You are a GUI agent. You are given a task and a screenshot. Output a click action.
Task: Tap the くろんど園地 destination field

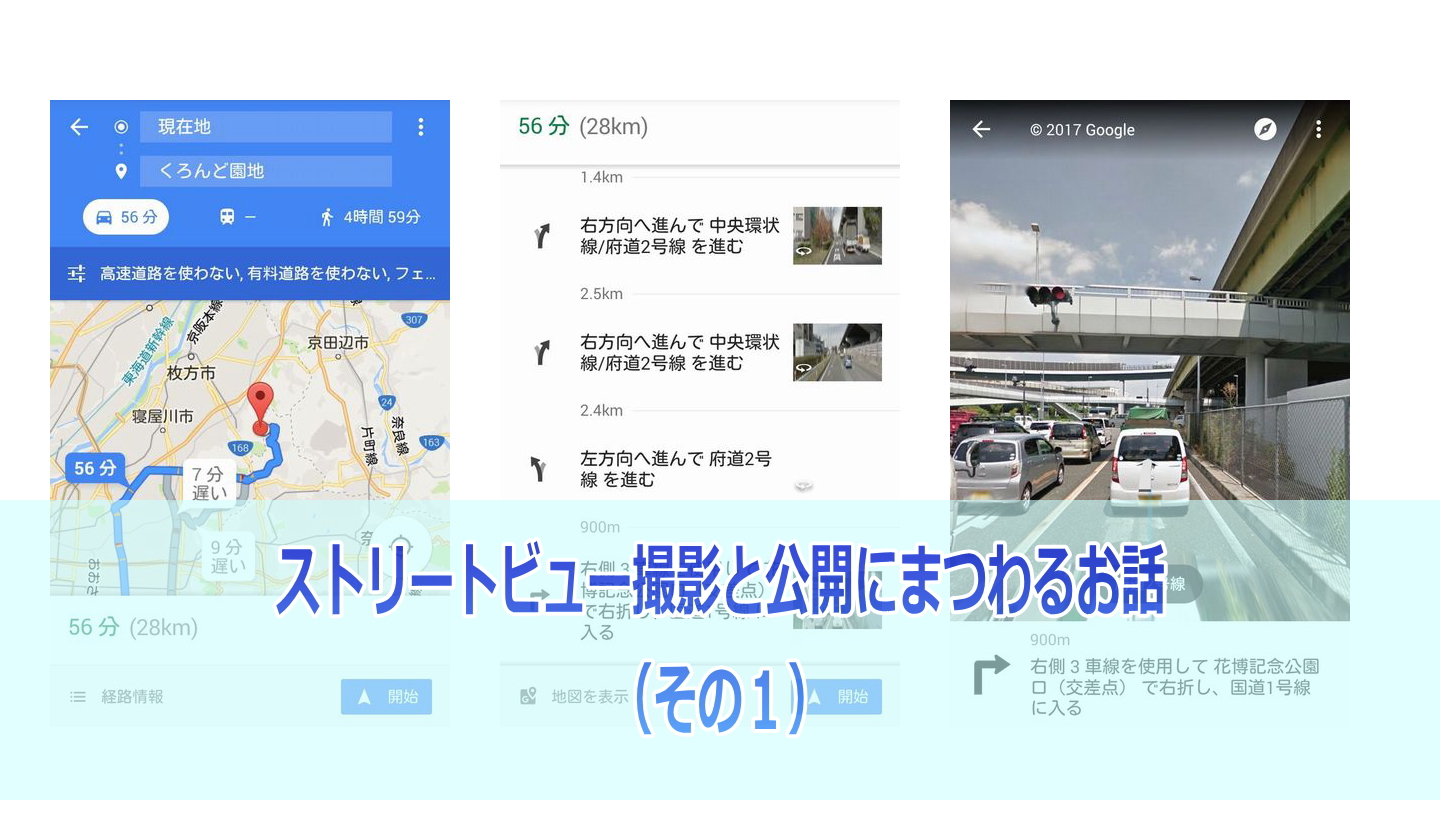[x=265, y=171]
